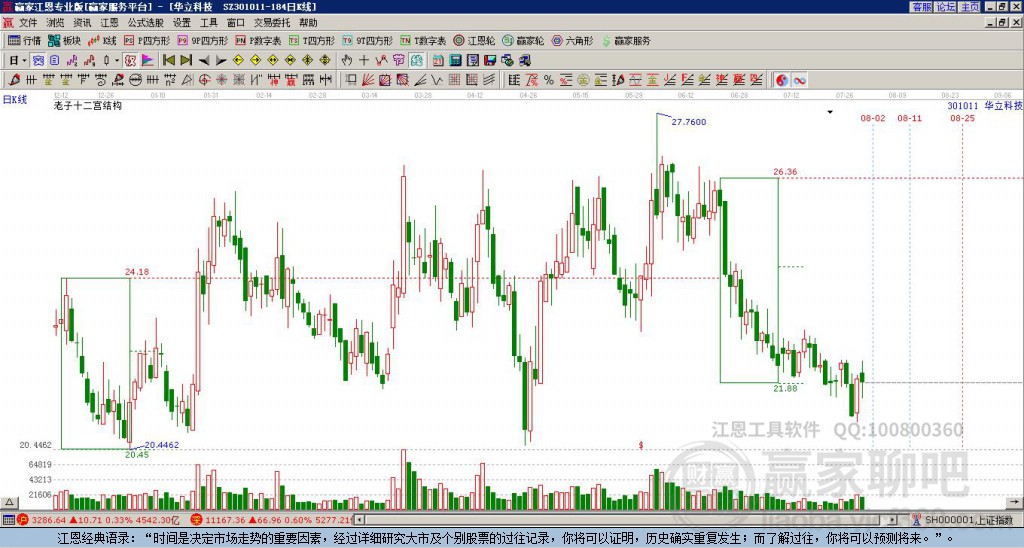
Task: Open the 文件 menu
Action: tap(28, 23)
